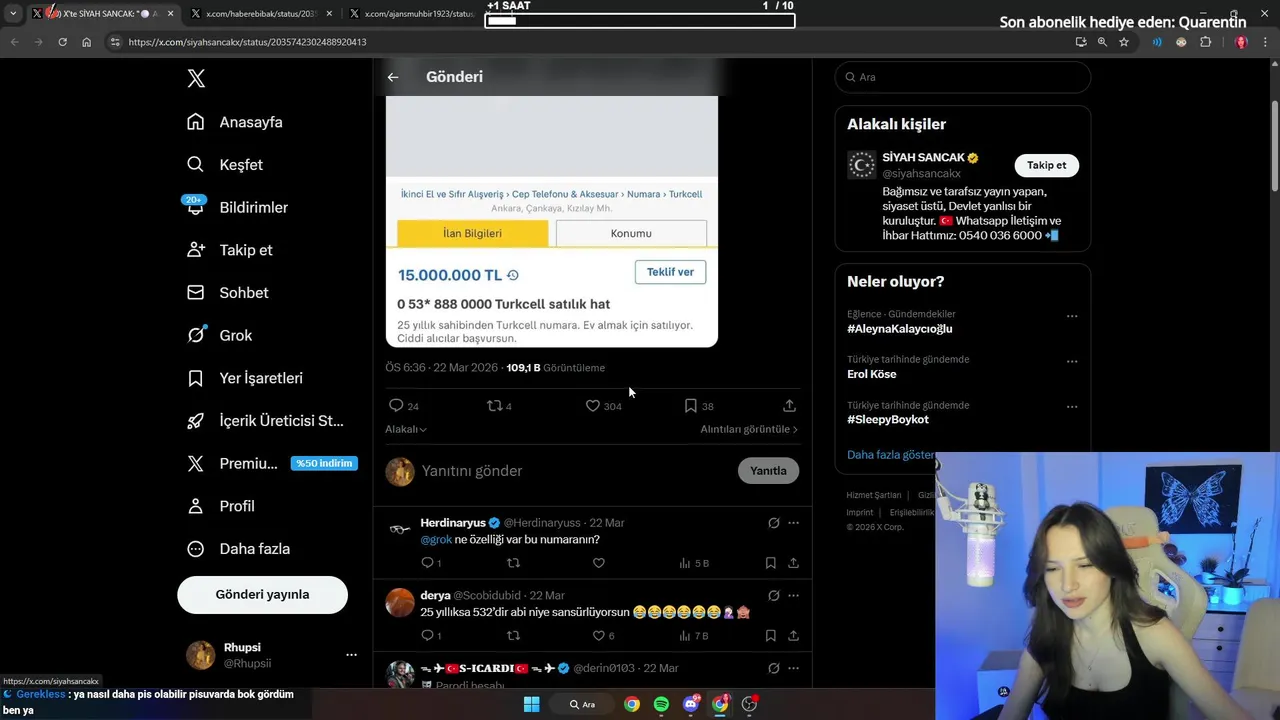Open Chrome extensions puzzle icon
This screenshot has width=1280, height=720.
click(x=1205, y=42)
